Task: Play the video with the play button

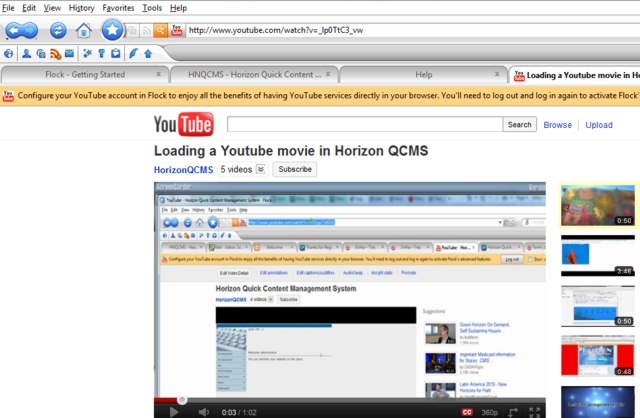Action: [x=173, y=412]
